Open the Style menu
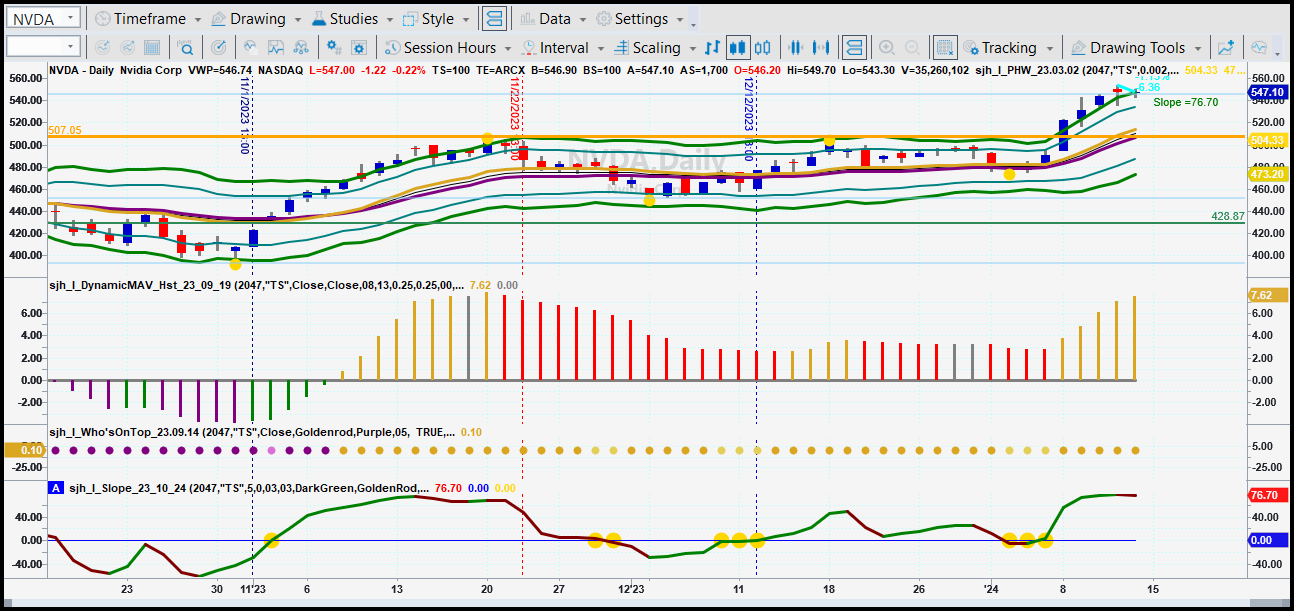 coord(436,19)
